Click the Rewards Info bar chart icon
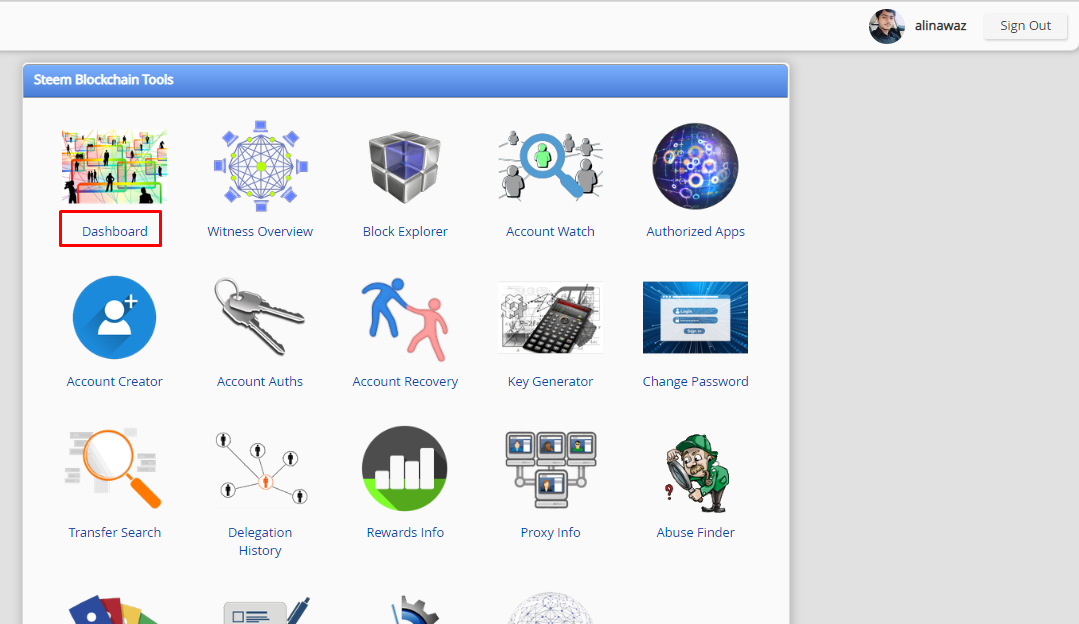Viewport: 1079px width, 624px height. point(405,468)
